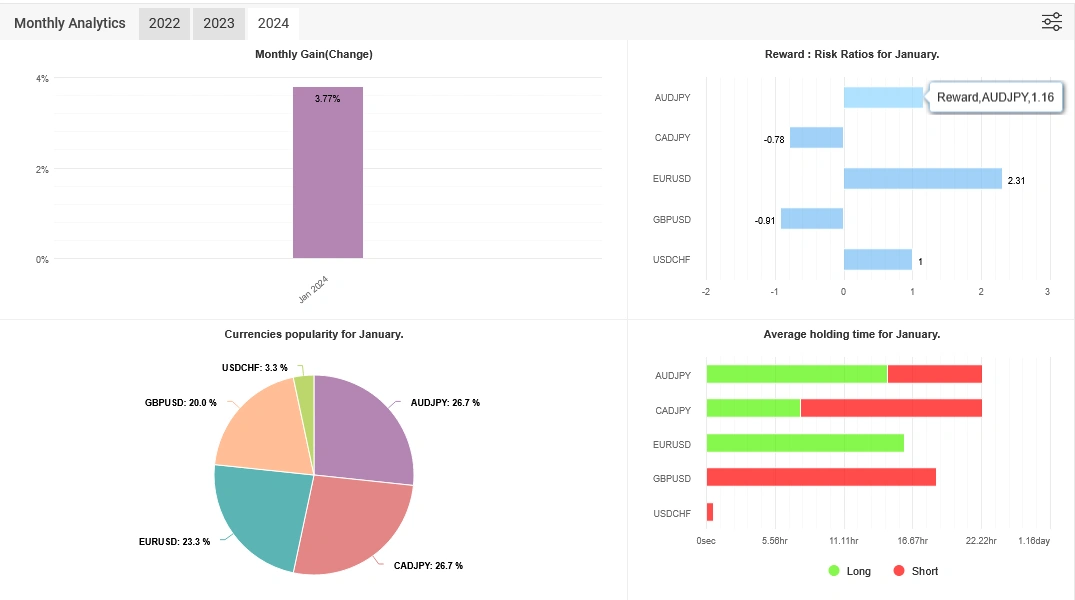
Task: Click the GBPUSD red short holding bar
Action: [x=821, y=477]
